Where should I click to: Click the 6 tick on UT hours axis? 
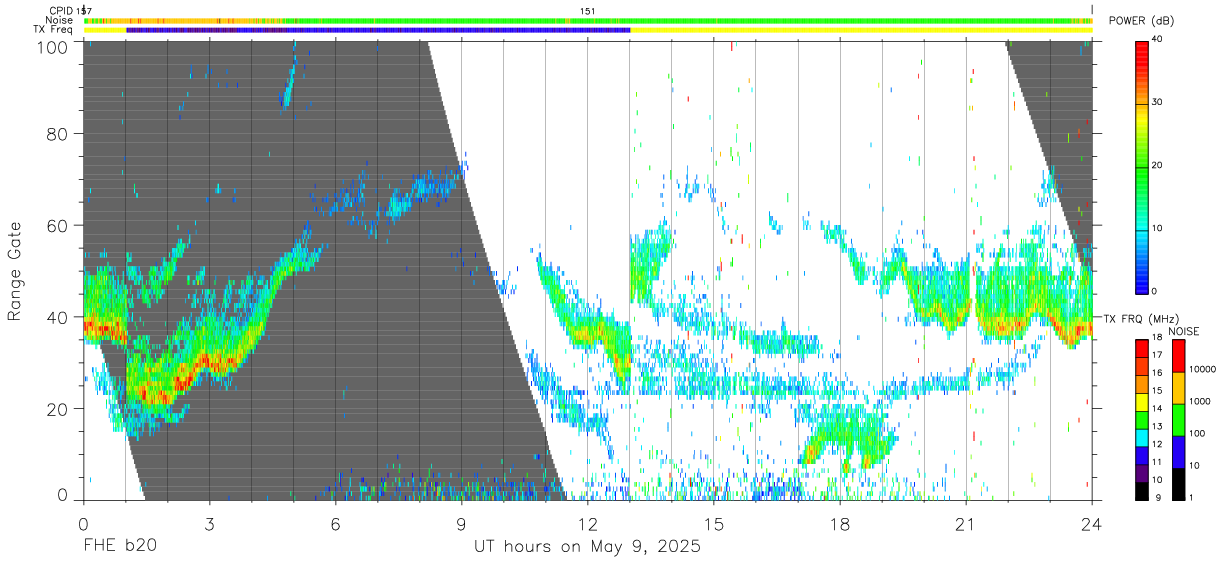(x=335, y=522)
